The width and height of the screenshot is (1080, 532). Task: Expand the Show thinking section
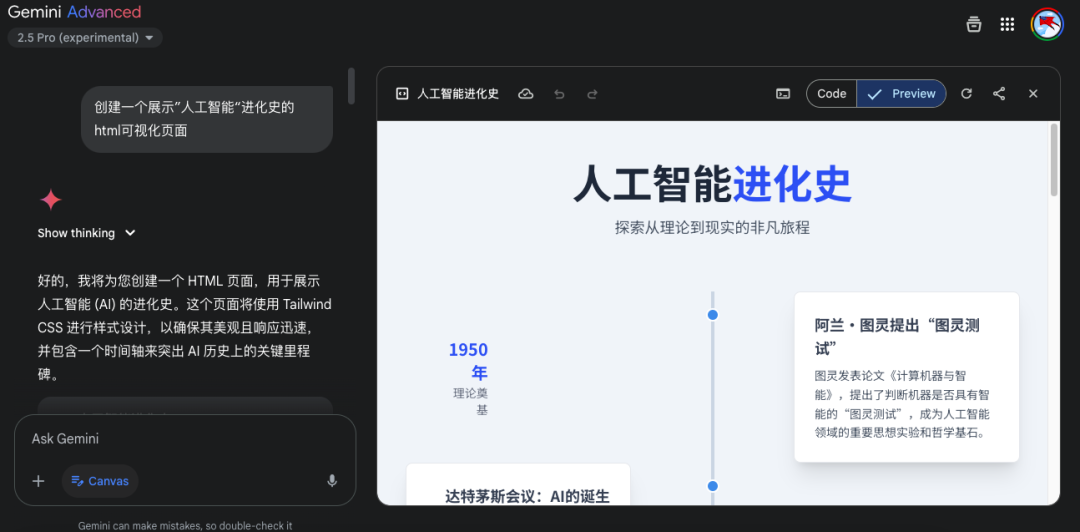pyautogui.click(x=87, y=233)
